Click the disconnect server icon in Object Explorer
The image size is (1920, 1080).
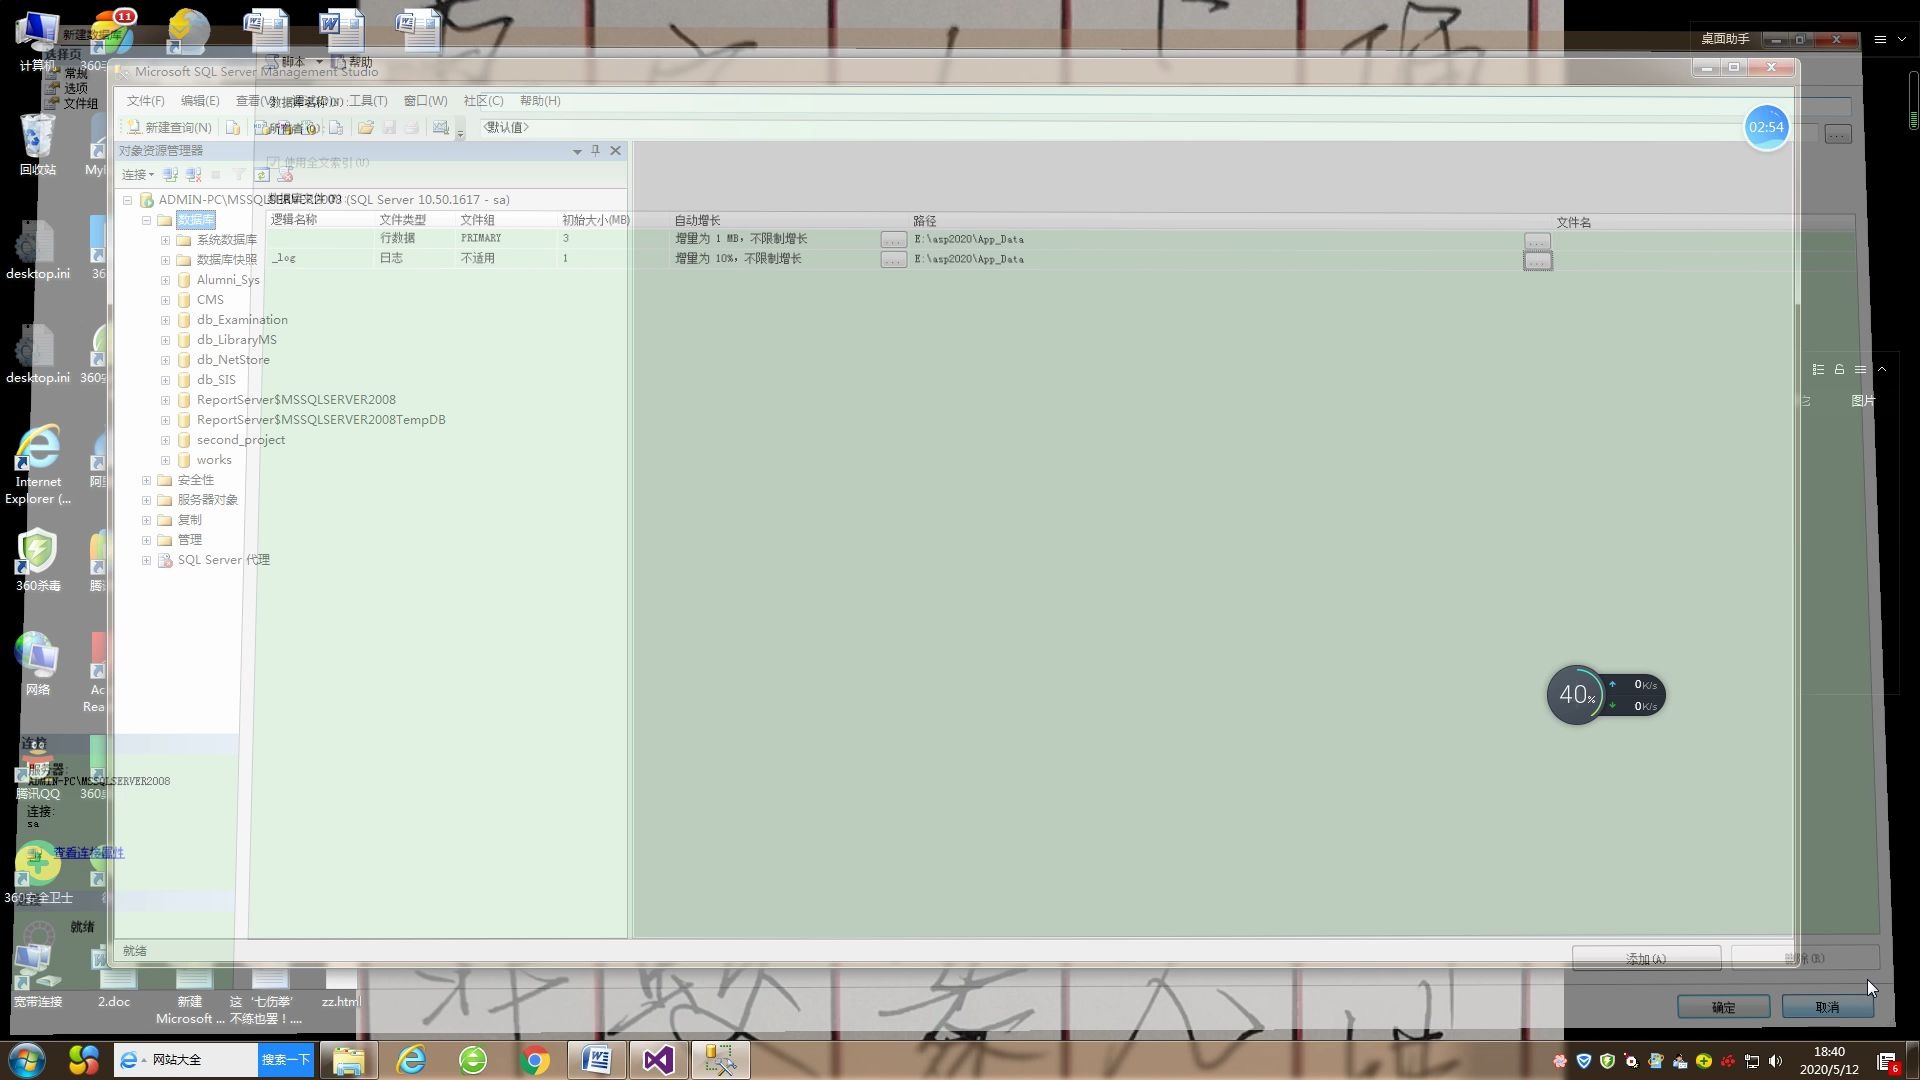tap(193, 175)
